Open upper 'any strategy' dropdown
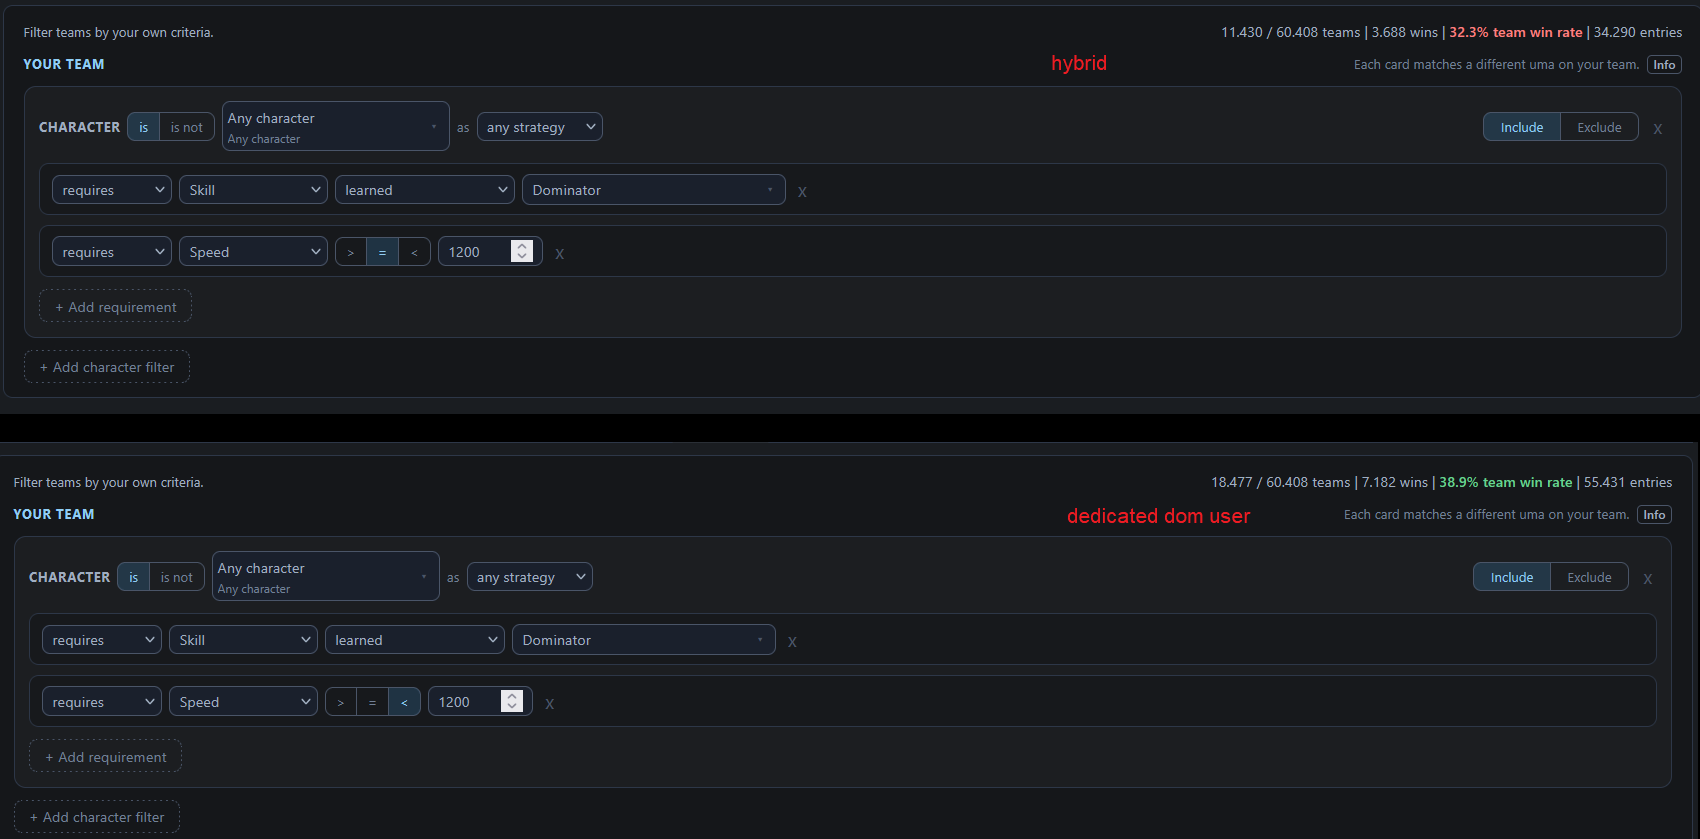1700x839 pixels. 540,127
